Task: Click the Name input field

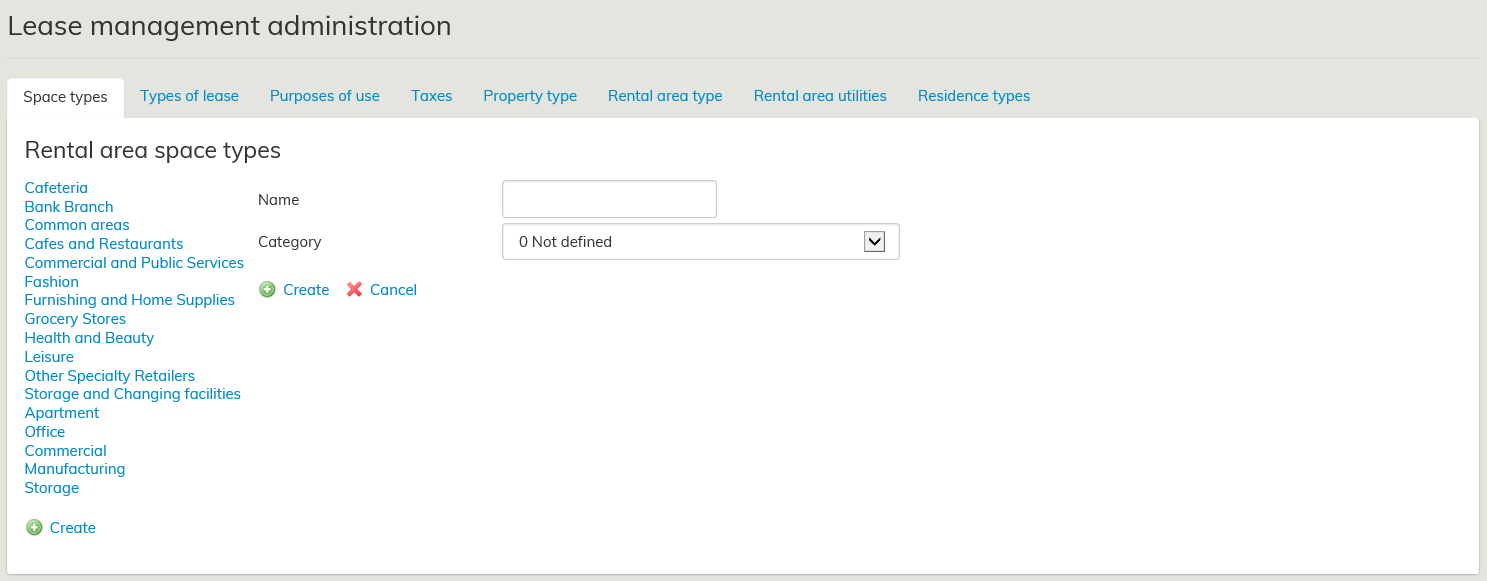Action: (609, 199)
